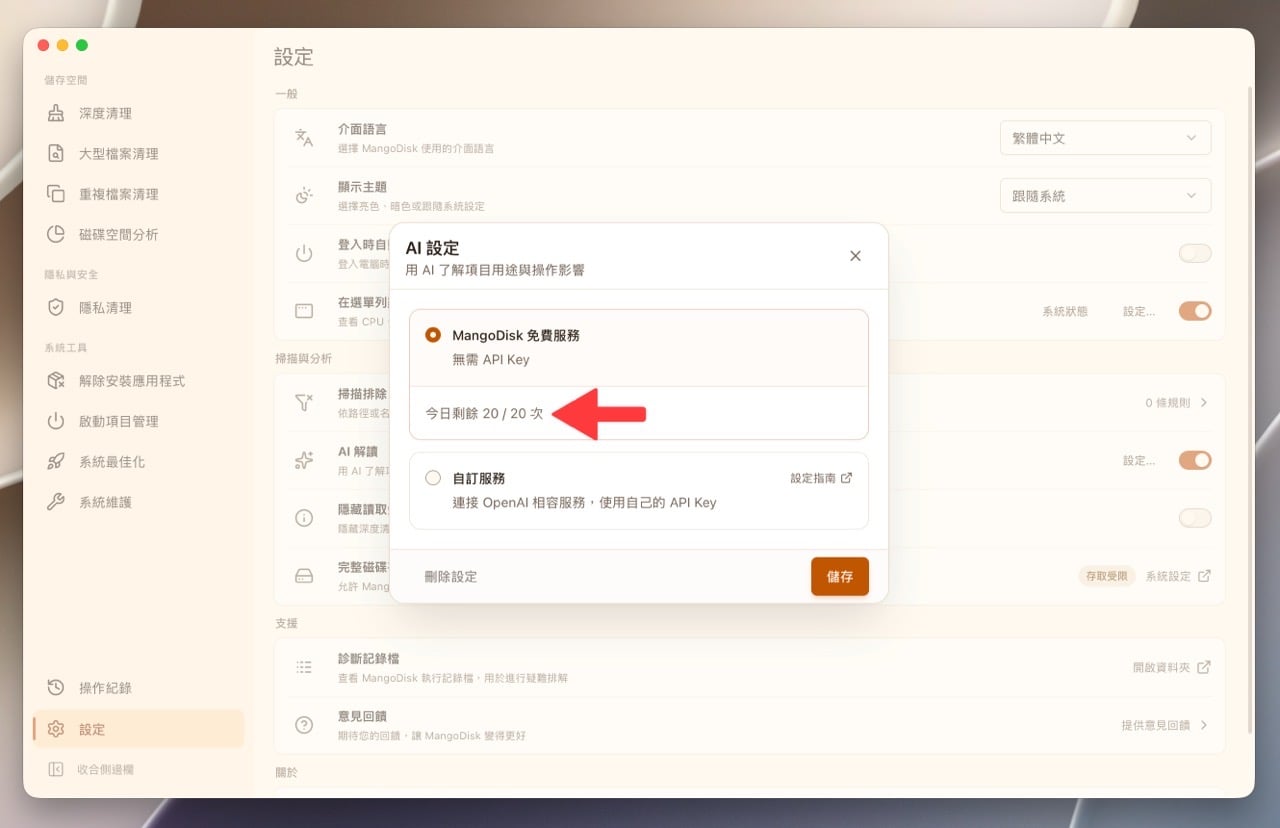Toggle the menu bar 系統狀態 switch
This screenshot has width=1280, height=828.
click(1195, 311)
